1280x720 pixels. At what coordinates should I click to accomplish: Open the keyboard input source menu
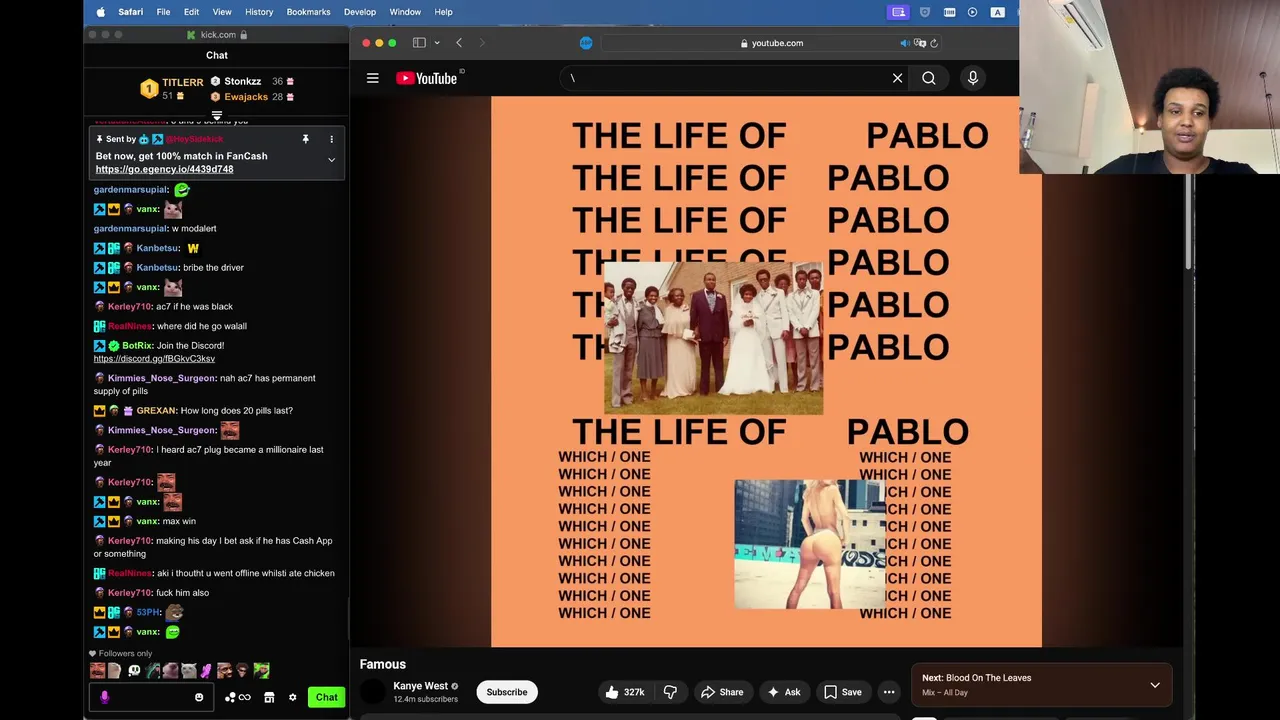[997, 12]
